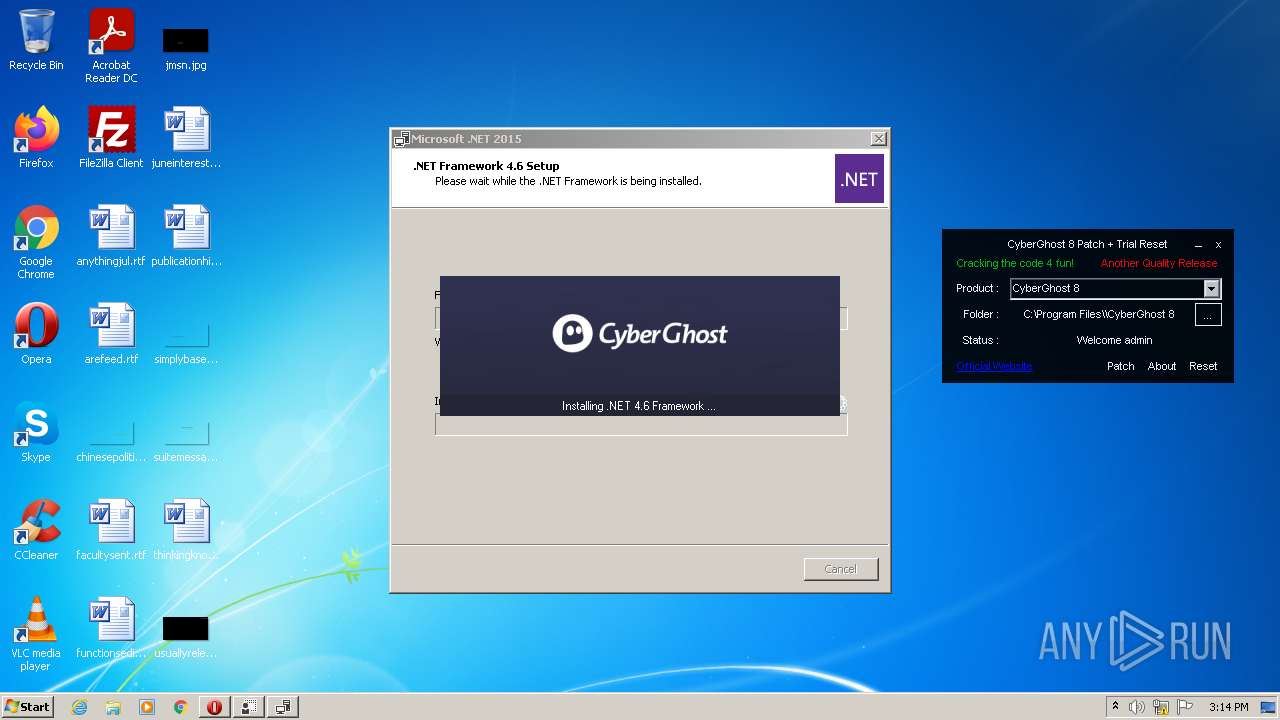This screenshot has width=1280, height=720.
Task: Click 'Welcome admin' status text
Action: coord(1114,340)
